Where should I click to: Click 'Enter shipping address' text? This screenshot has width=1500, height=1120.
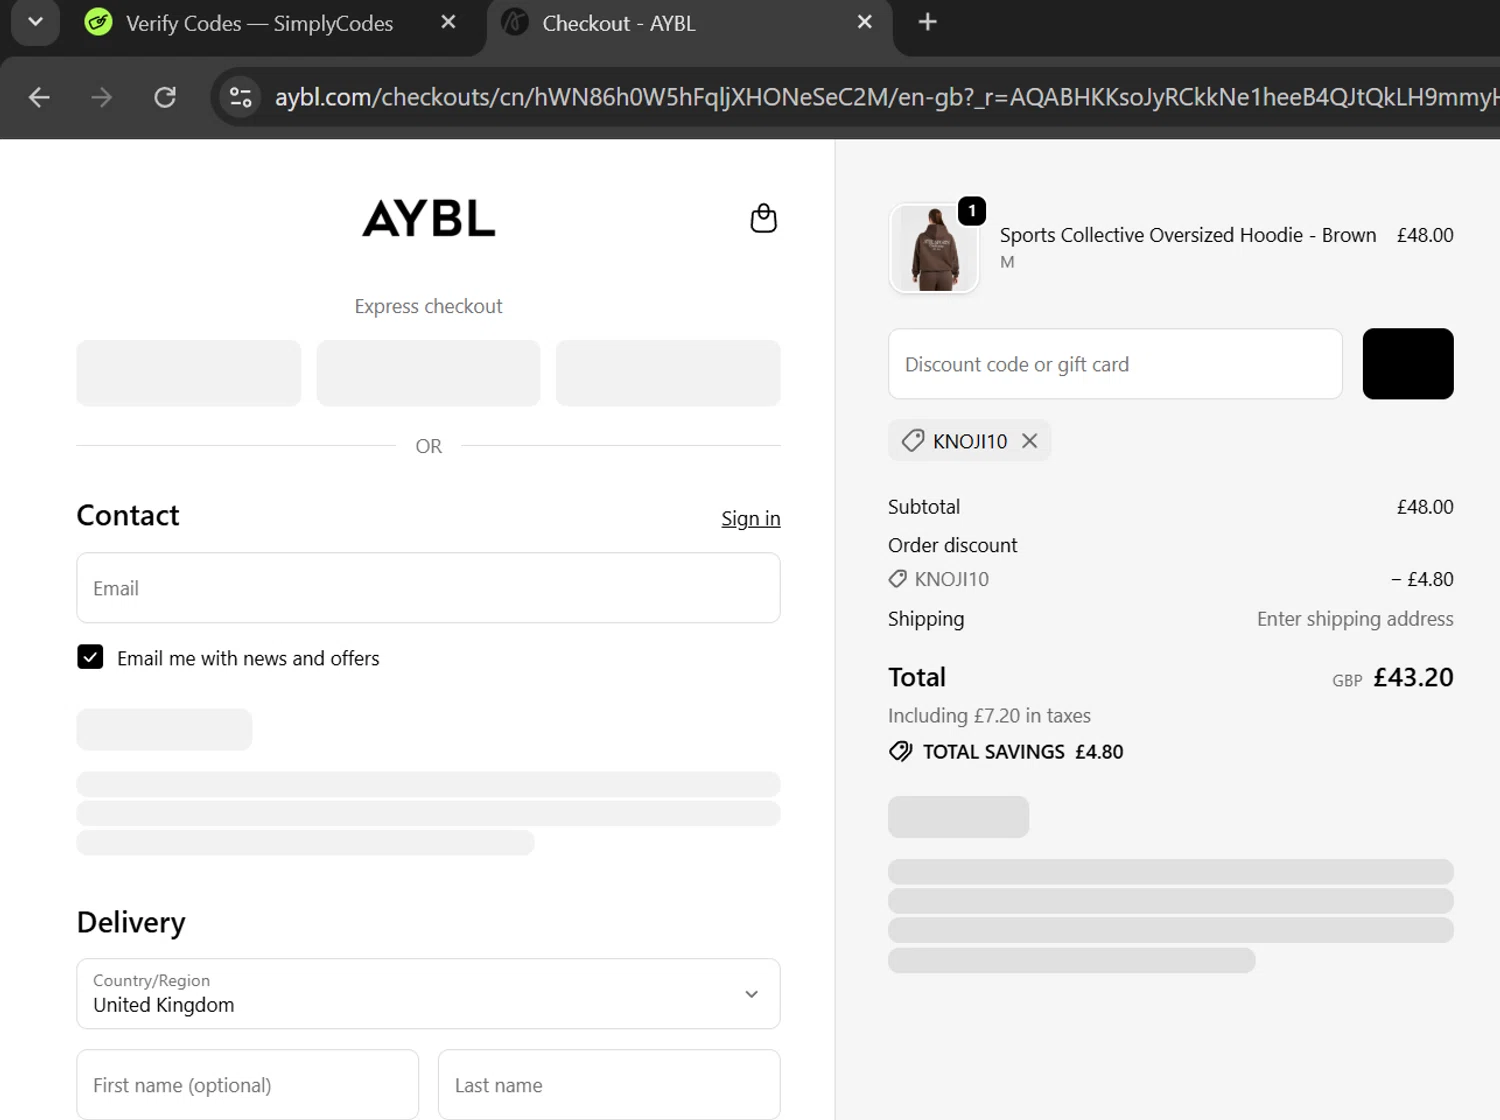point(1355,619)
